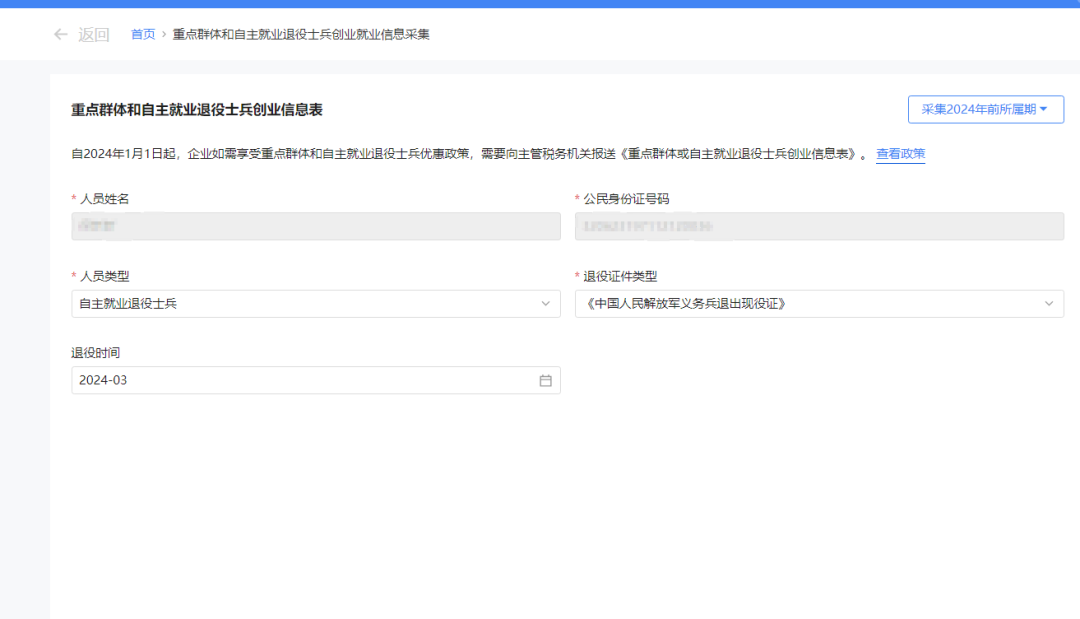
Task: Click the 退役时间 date input field
Action: coord(316,380)
